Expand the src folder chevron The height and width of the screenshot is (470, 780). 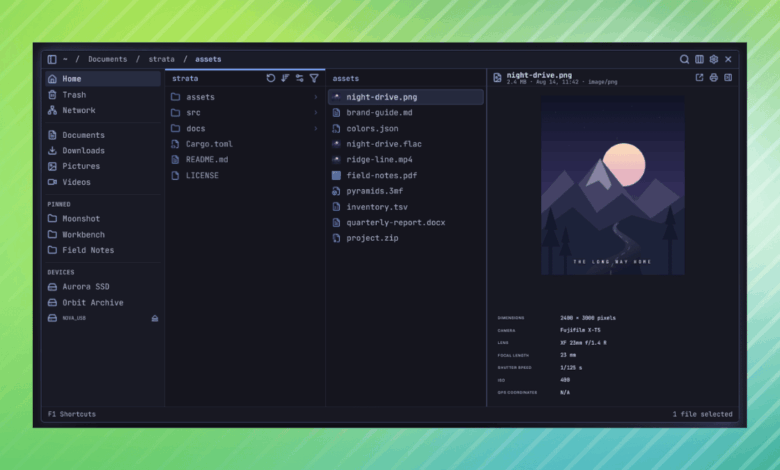315,113
